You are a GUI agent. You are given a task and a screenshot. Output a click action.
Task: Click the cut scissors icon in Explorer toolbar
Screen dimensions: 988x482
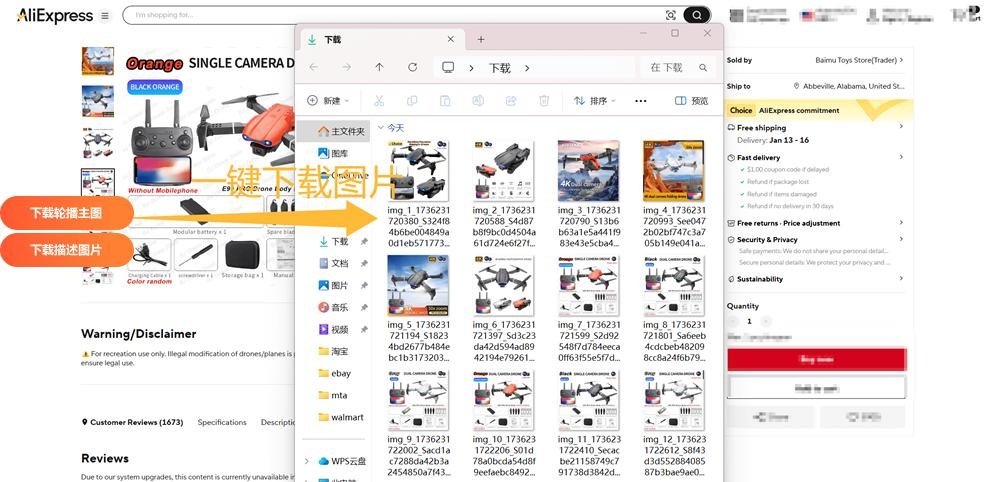[x=379, y=101]
